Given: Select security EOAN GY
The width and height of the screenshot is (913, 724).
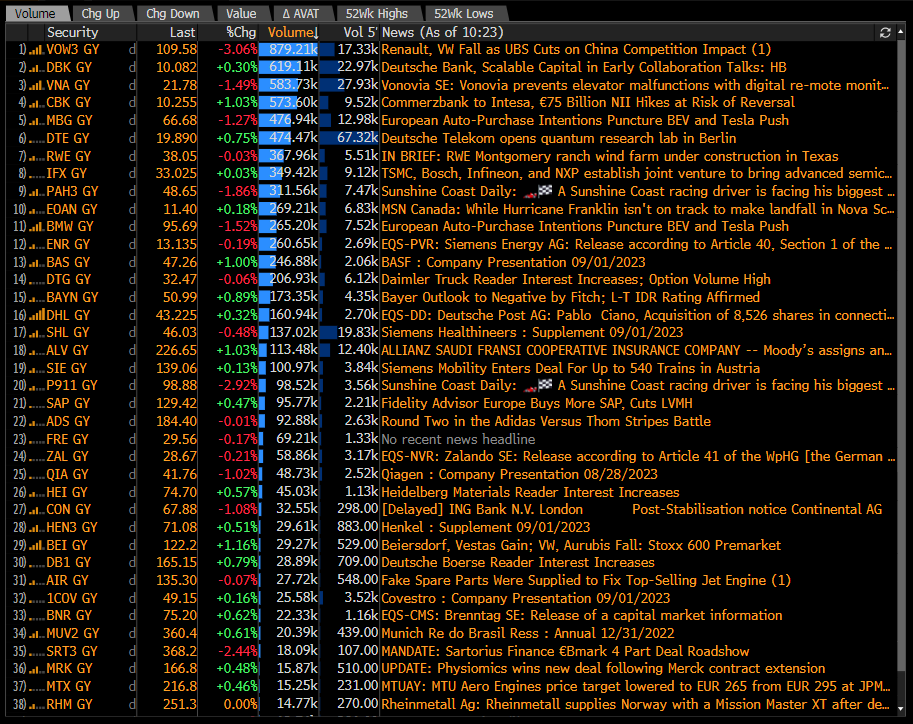Looking at the screenshot, I should (72, 209).
